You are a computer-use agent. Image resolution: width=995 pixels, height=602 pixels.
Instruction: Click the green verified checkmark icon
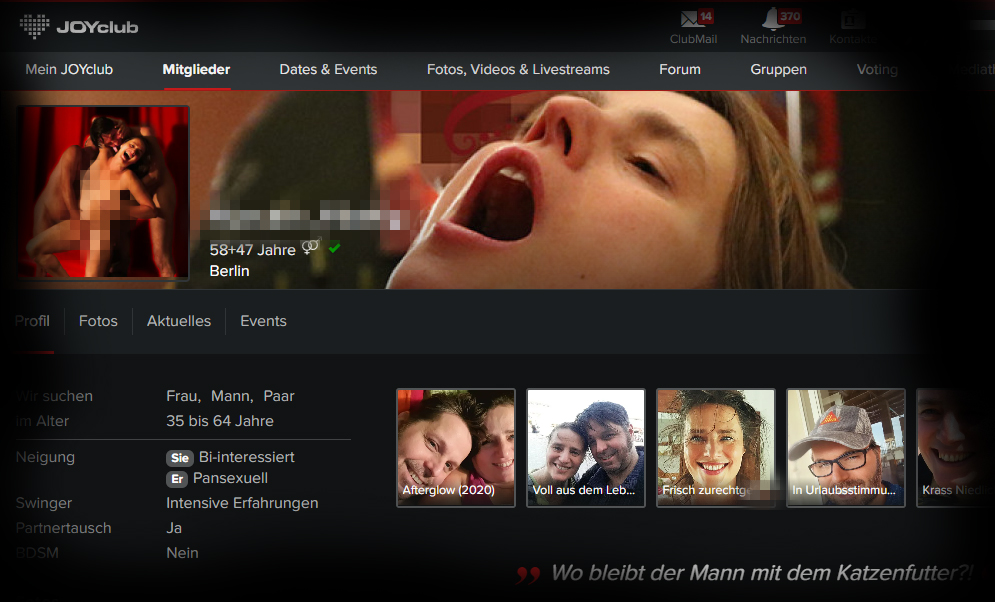pos(334,248)
